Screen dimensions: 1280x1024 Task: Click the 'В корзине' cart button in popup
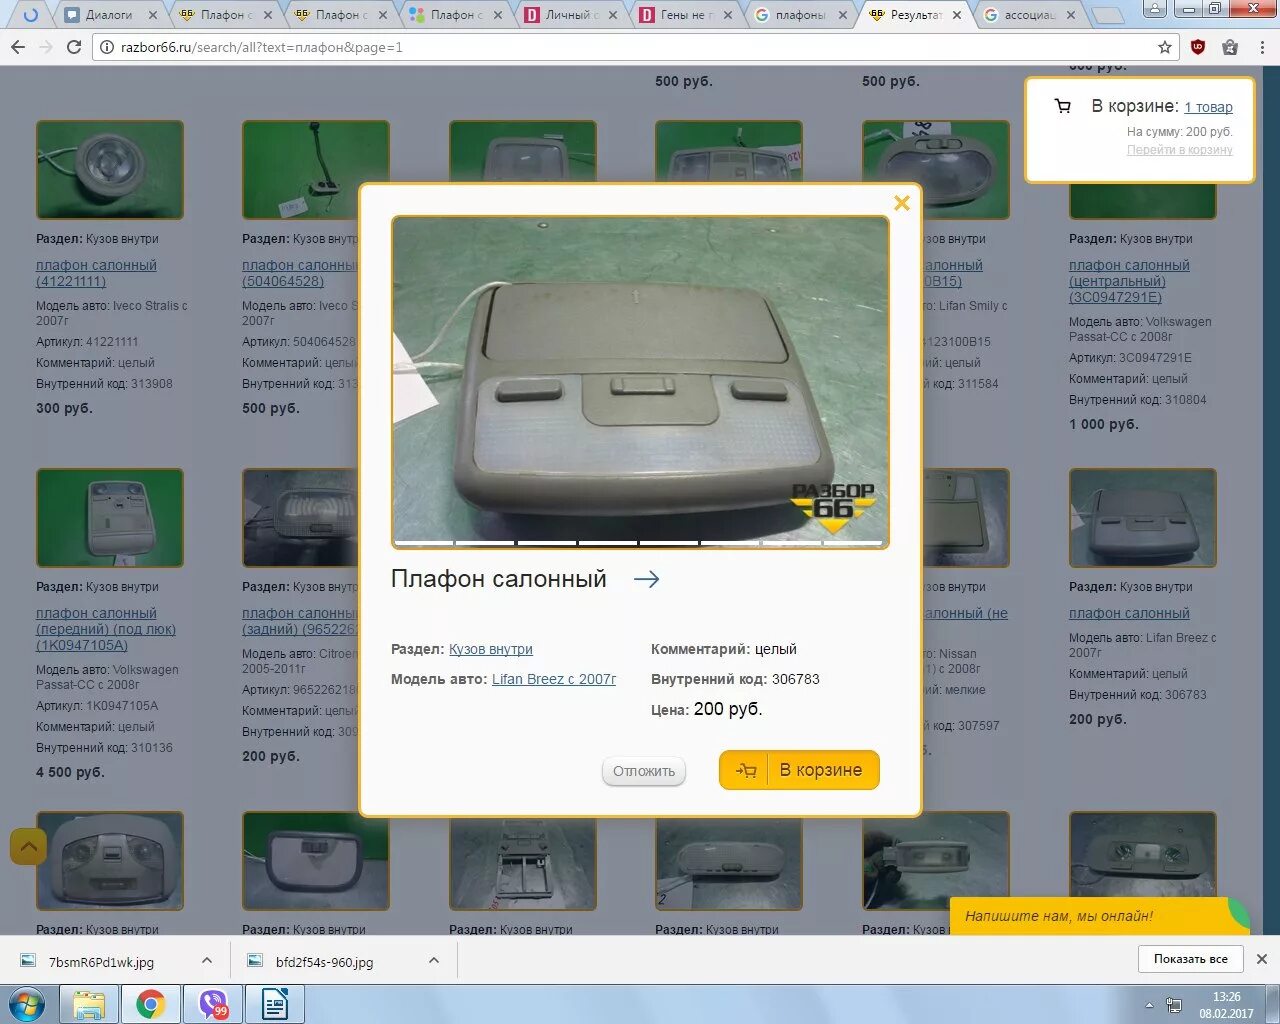(x=799, y=770)
